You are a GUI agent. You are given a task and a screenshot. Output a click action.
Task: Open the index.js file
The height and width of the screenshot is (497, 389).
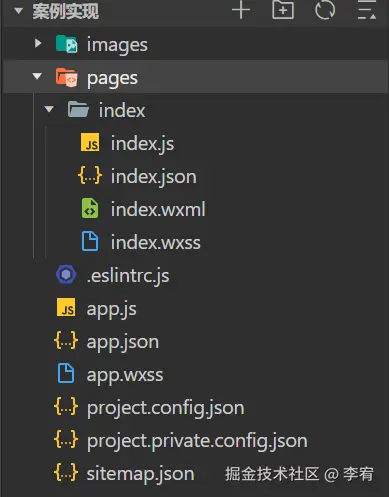click(x=143, y=144)
